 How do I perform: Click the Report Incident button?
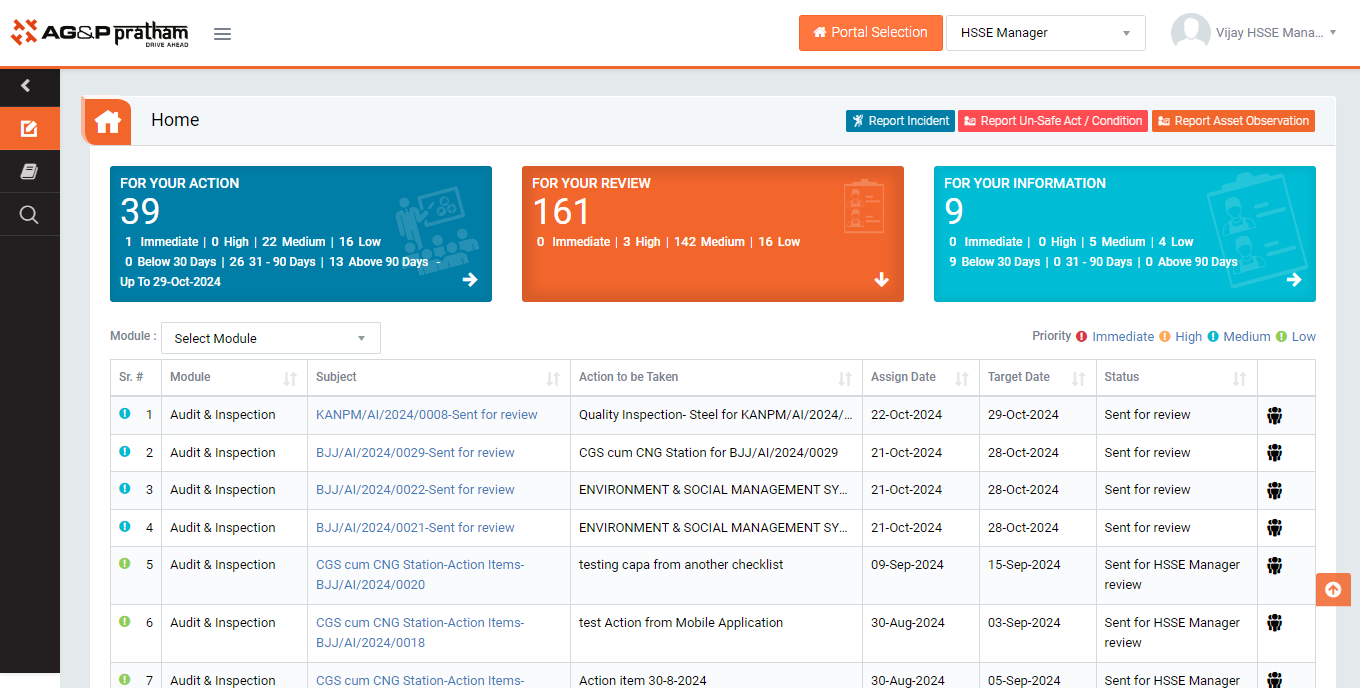click(x=900, y=121)
